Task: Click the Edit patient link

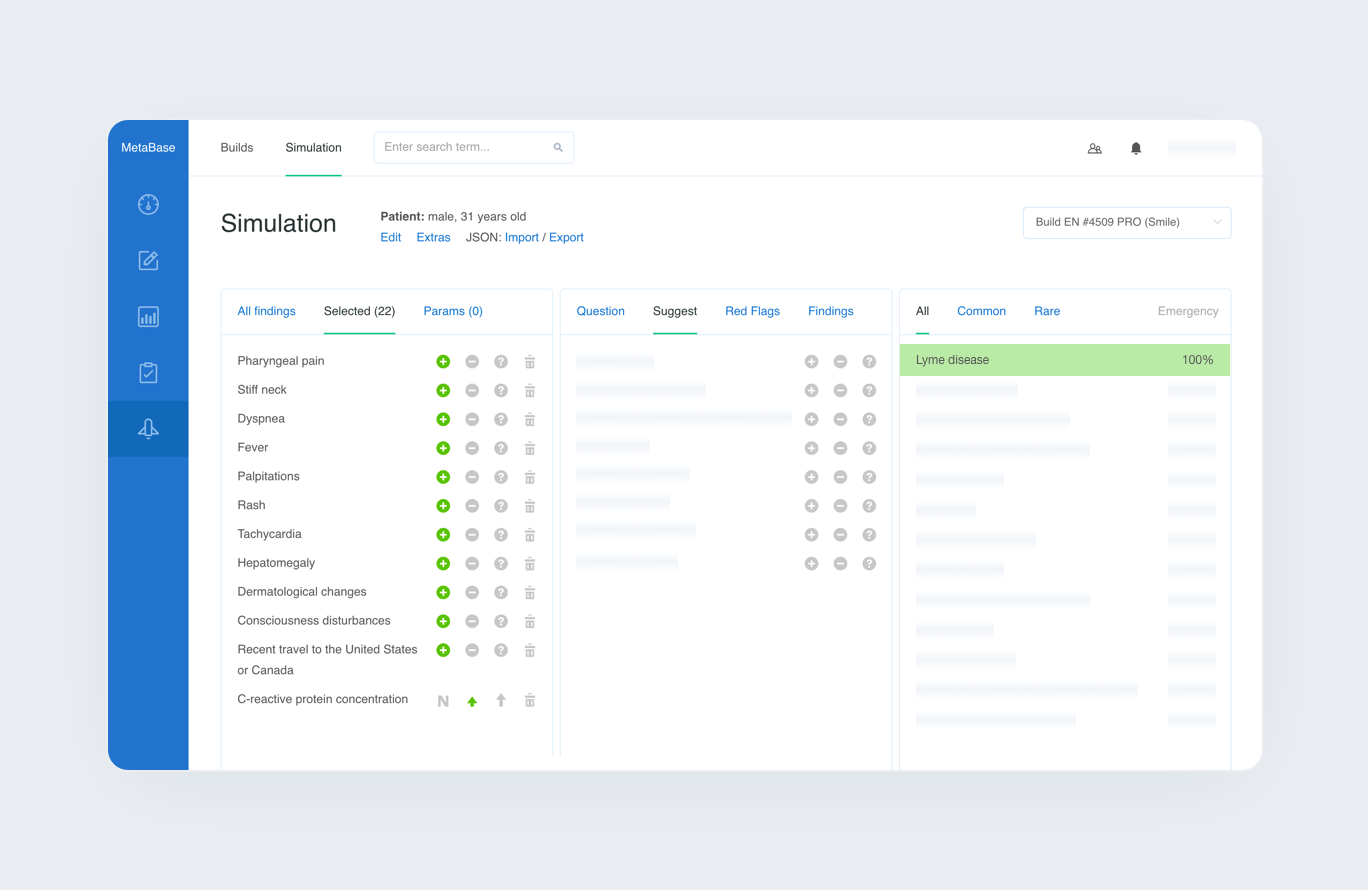Action: pyautogui.click(x=390, y=237)
